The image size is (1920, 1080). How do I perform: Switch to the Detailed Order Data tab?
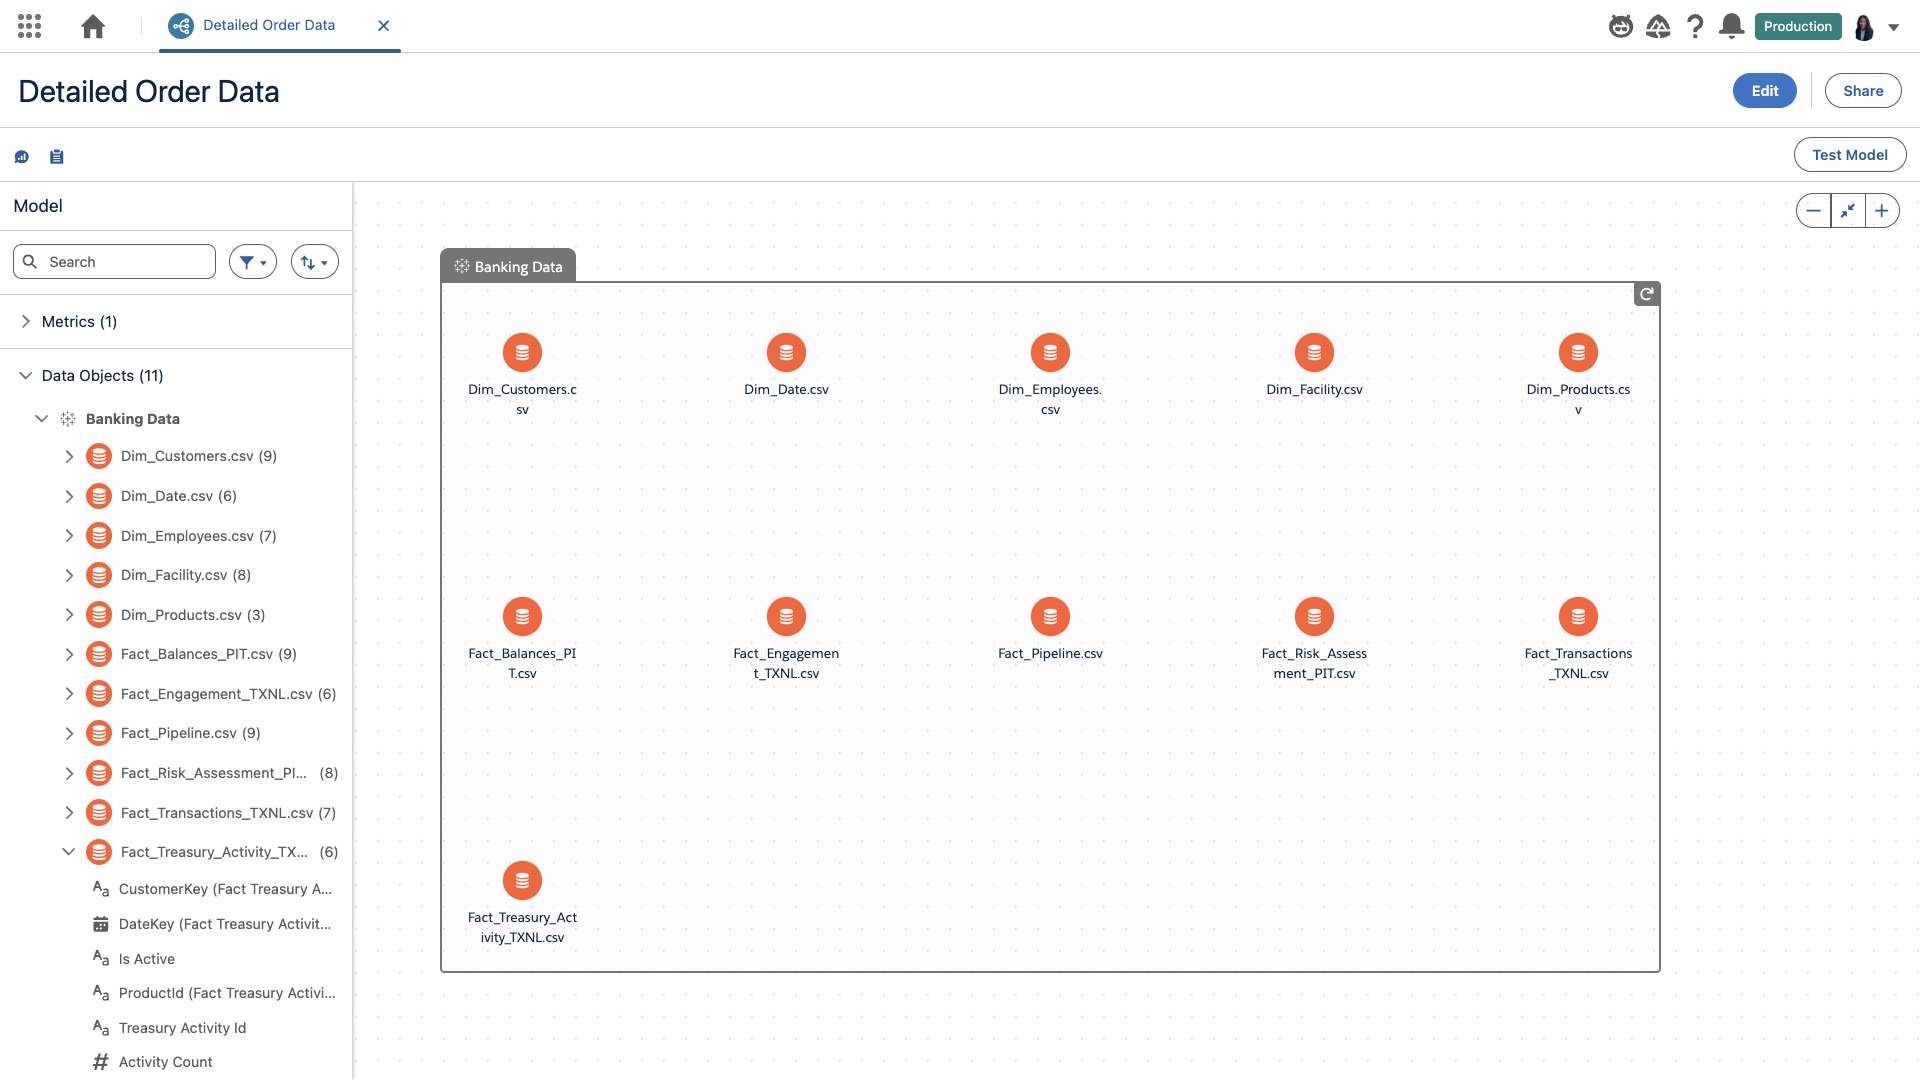pos(268,26)
